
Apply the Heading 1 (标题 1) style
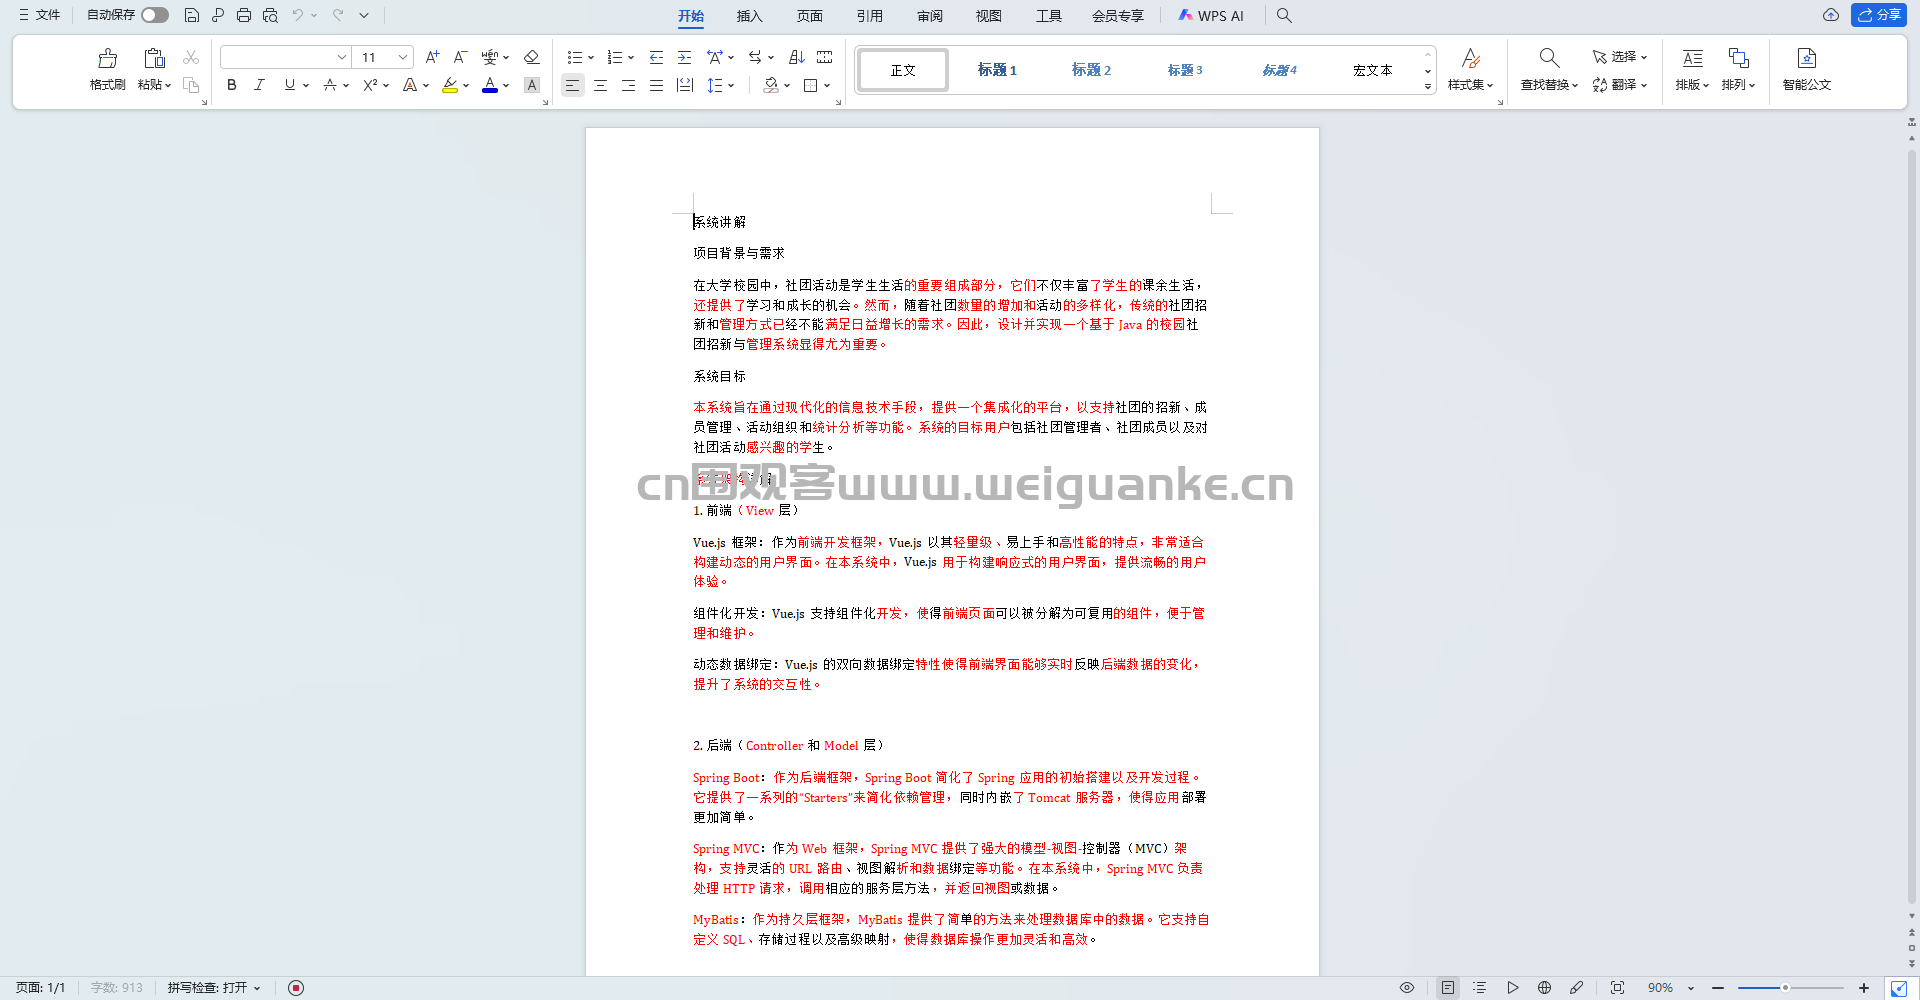(997, 70)
